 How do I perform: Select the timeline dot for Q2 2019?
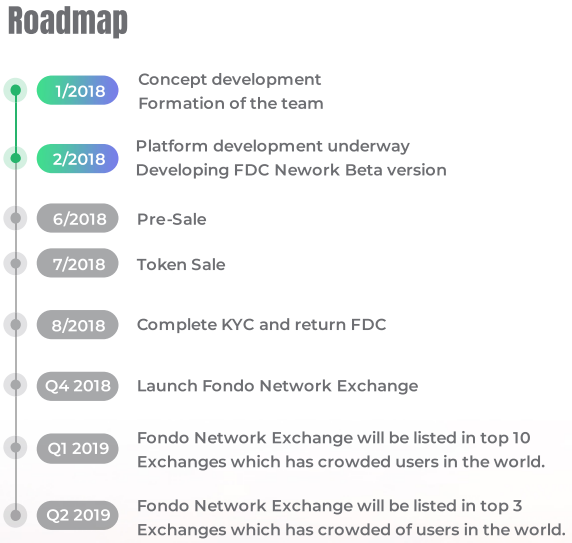pos(15,515)
